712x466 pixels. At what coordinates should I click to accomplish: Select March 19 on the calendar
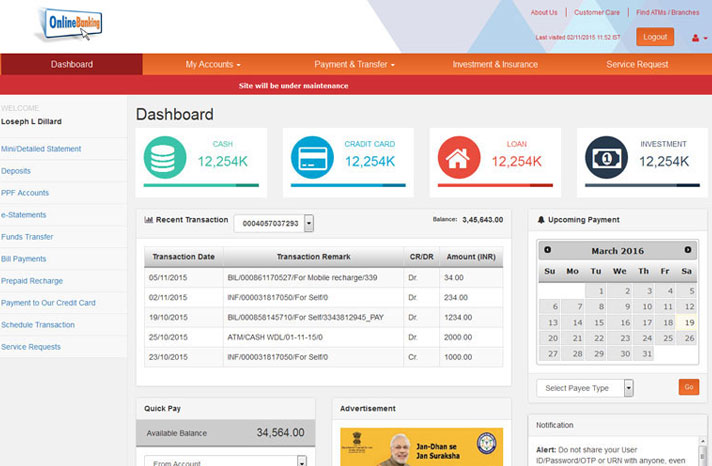point(686,323)
